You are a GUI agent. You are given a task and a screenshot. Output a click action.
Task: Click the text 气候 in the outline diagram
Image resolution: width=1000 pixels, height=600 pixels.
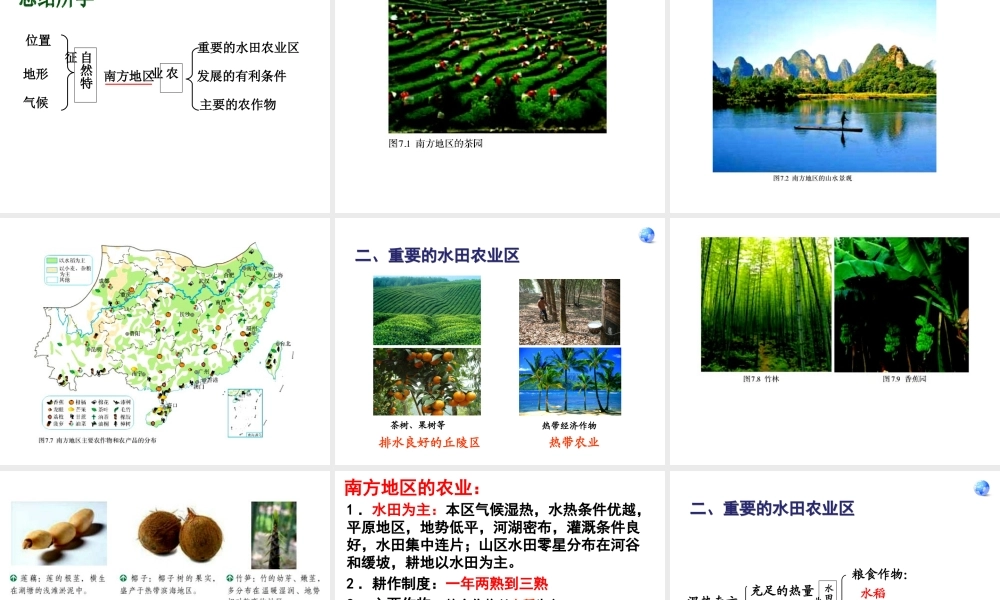point(36,102)
